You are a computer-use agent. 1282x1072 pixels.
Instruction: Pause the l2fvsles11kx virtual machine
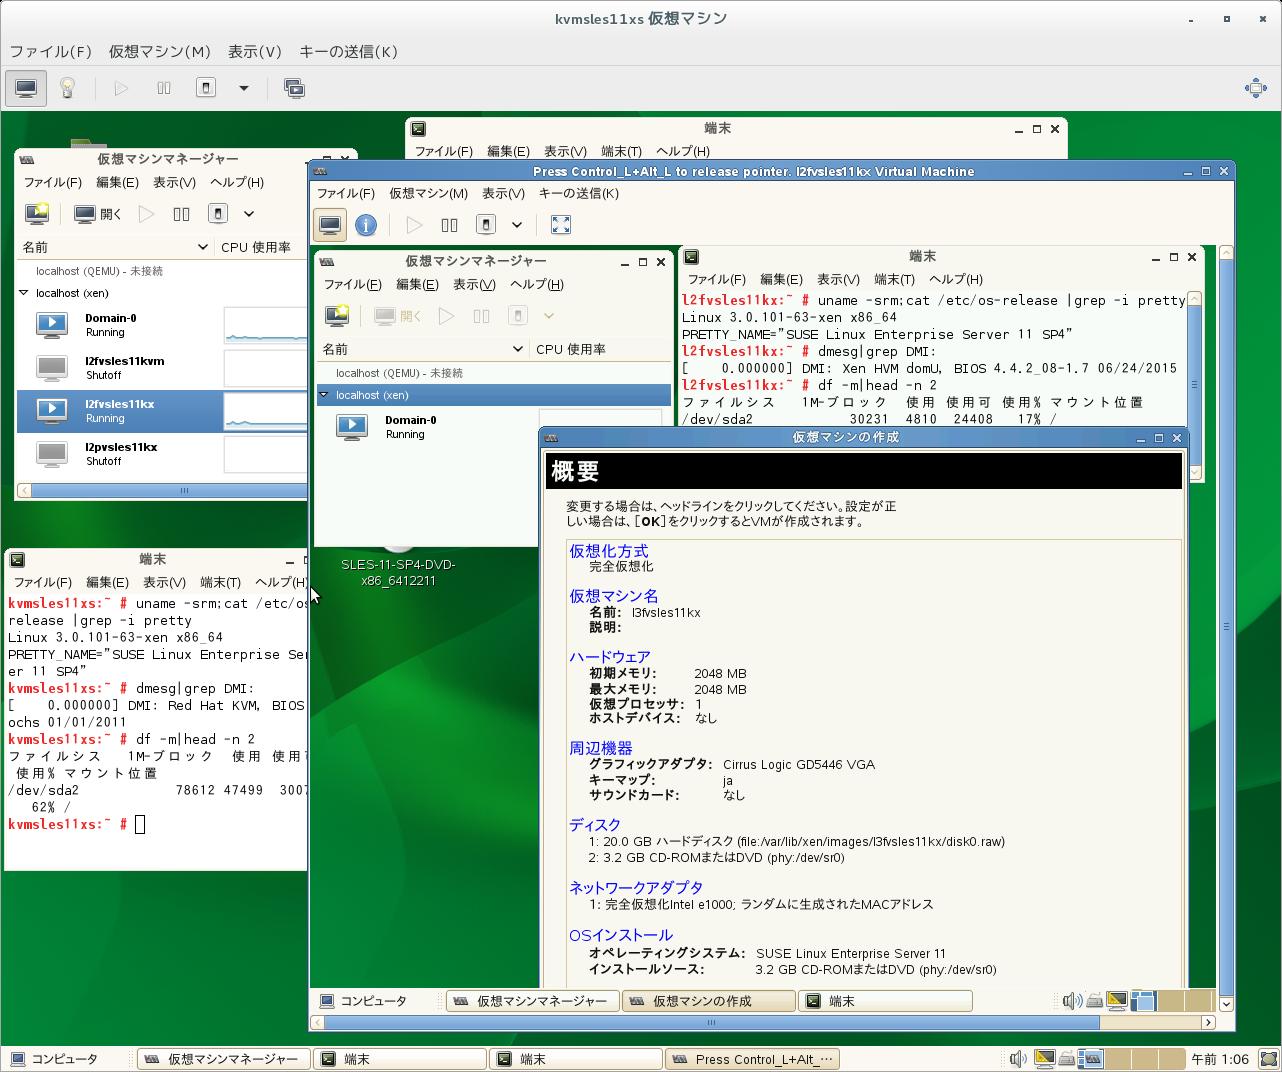click(450, 224)
